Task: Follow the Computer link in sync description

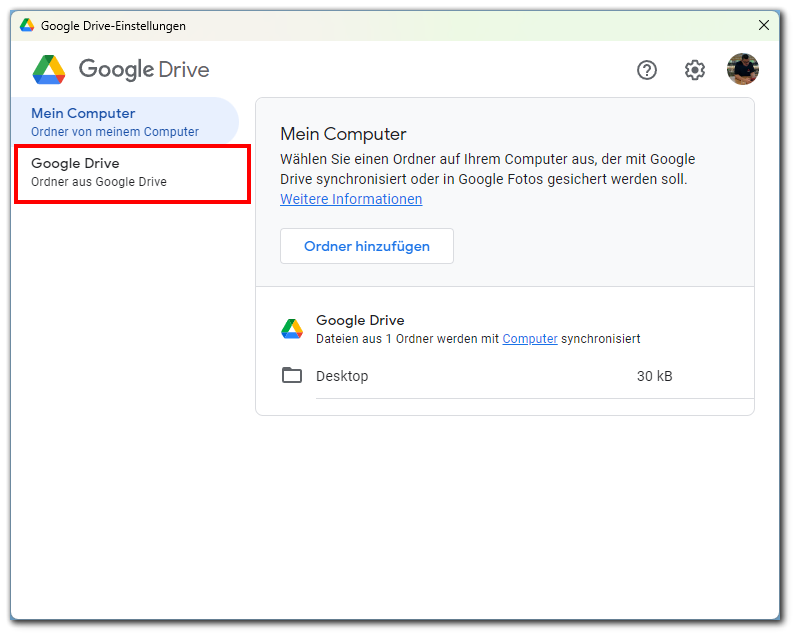Action: click(x=530, y=339)
